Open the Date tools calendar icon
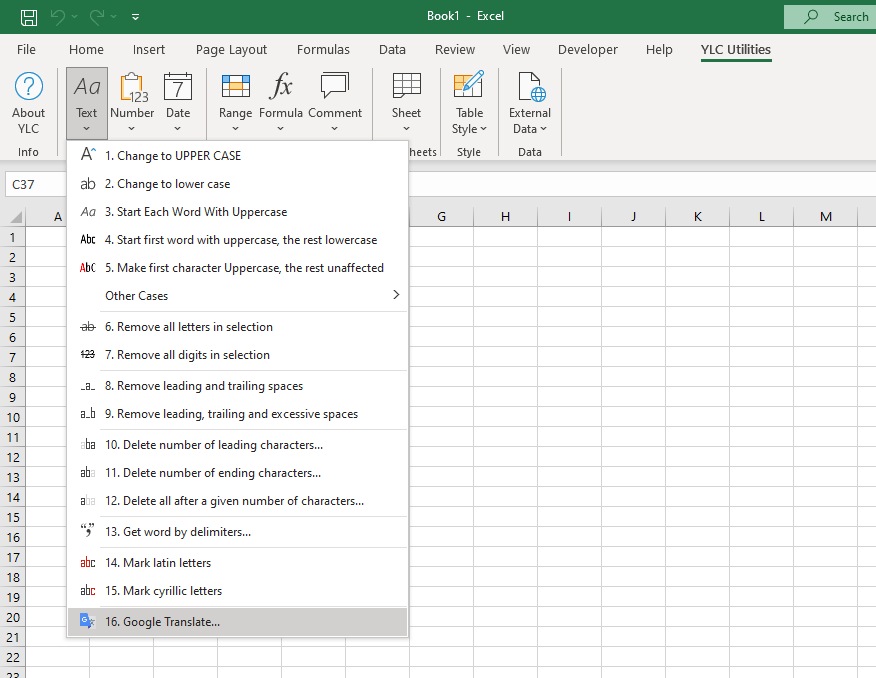 pyautogui.click(x=178, y=89)
